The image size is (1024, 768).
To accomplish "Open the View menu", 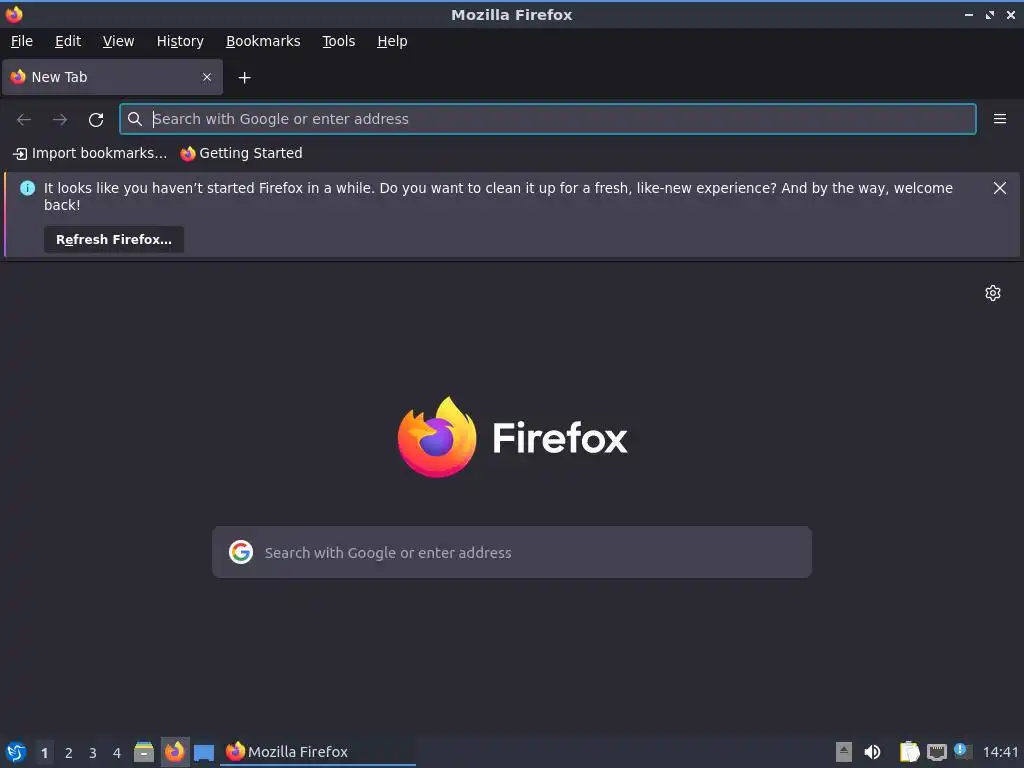I will tap(118, 41).
